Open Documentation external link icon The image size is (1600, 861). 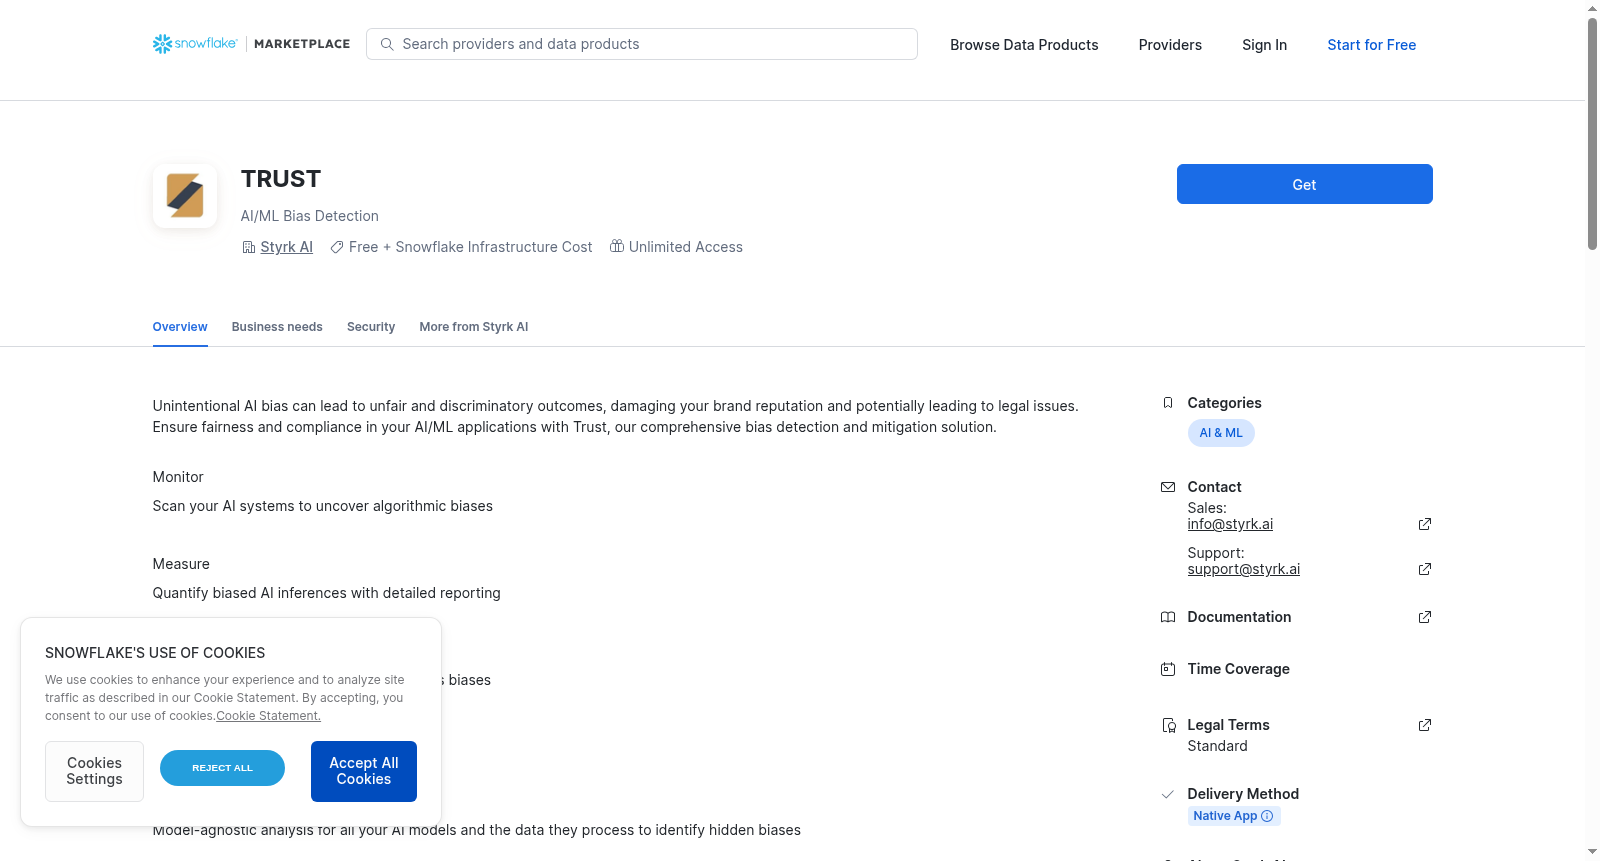(x=1425, y=617)
